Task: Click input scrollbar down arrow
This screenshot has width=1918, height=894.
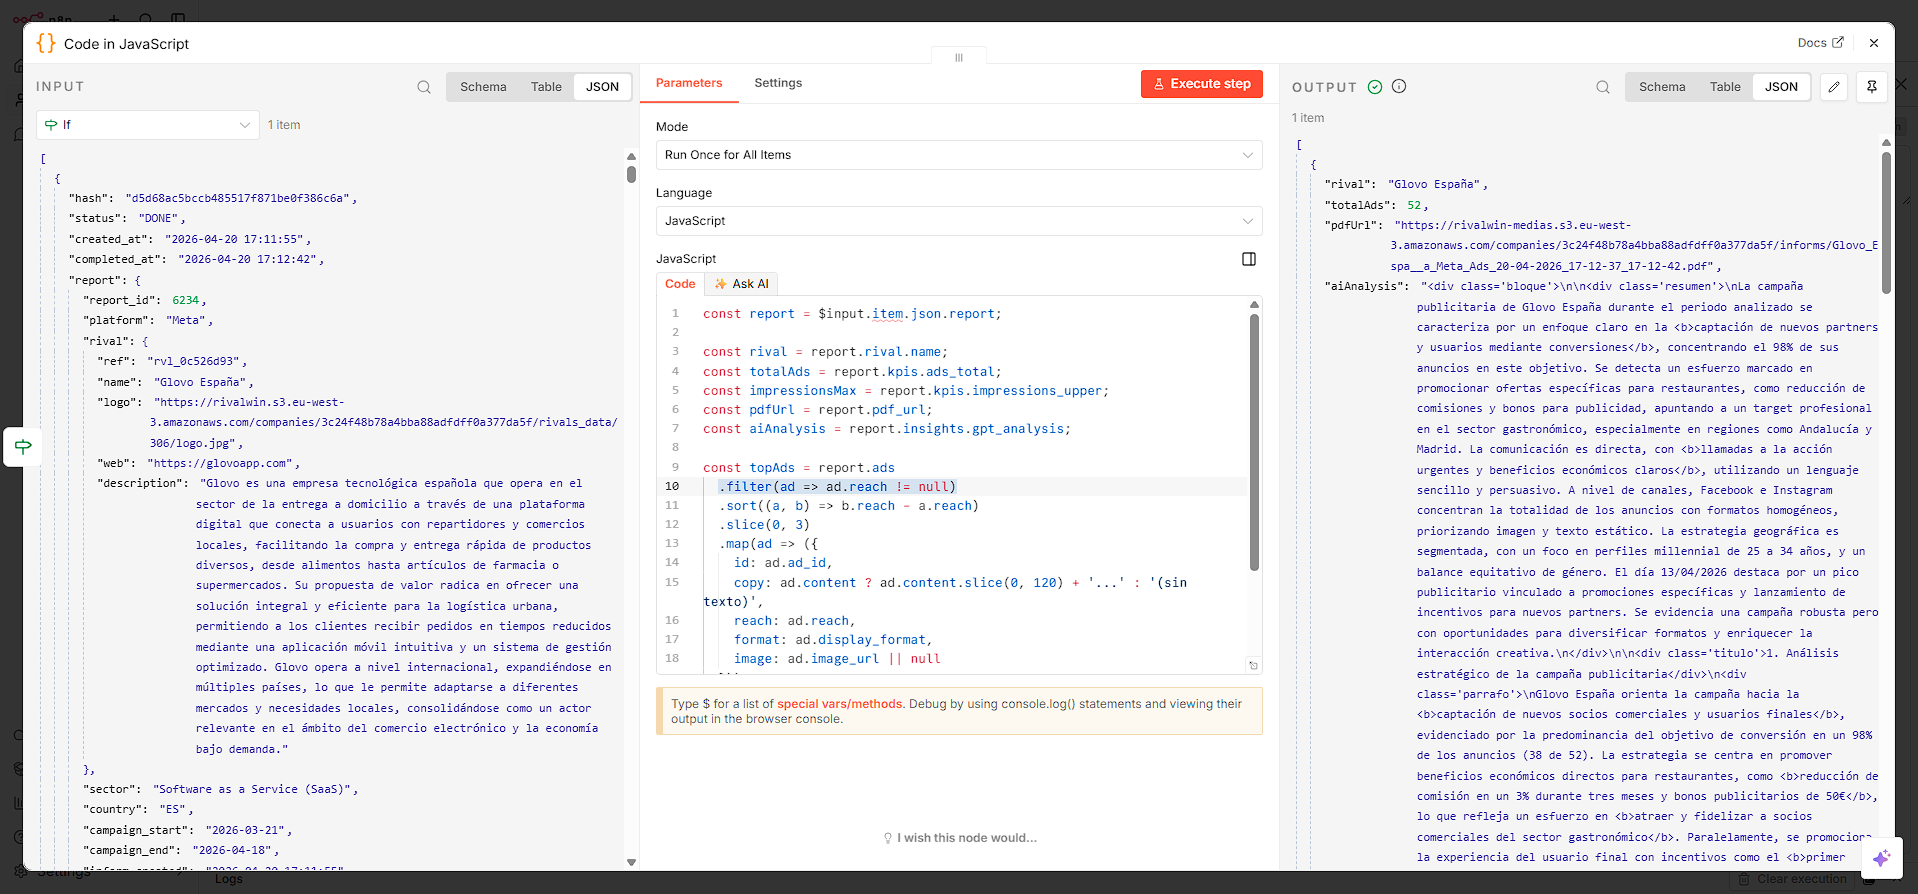Action: [631, 862]
